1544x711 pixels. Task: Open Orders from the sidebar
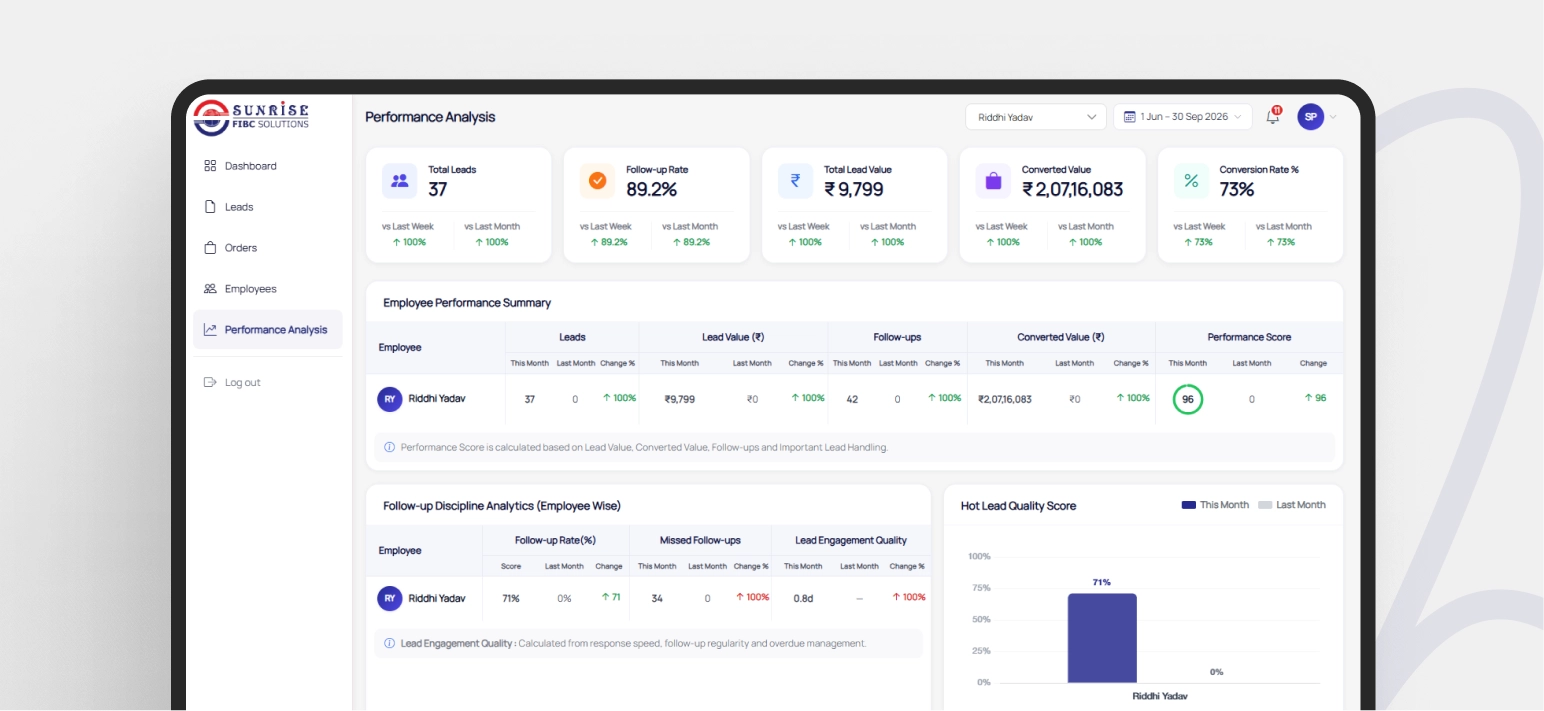(x=268, y=248)
